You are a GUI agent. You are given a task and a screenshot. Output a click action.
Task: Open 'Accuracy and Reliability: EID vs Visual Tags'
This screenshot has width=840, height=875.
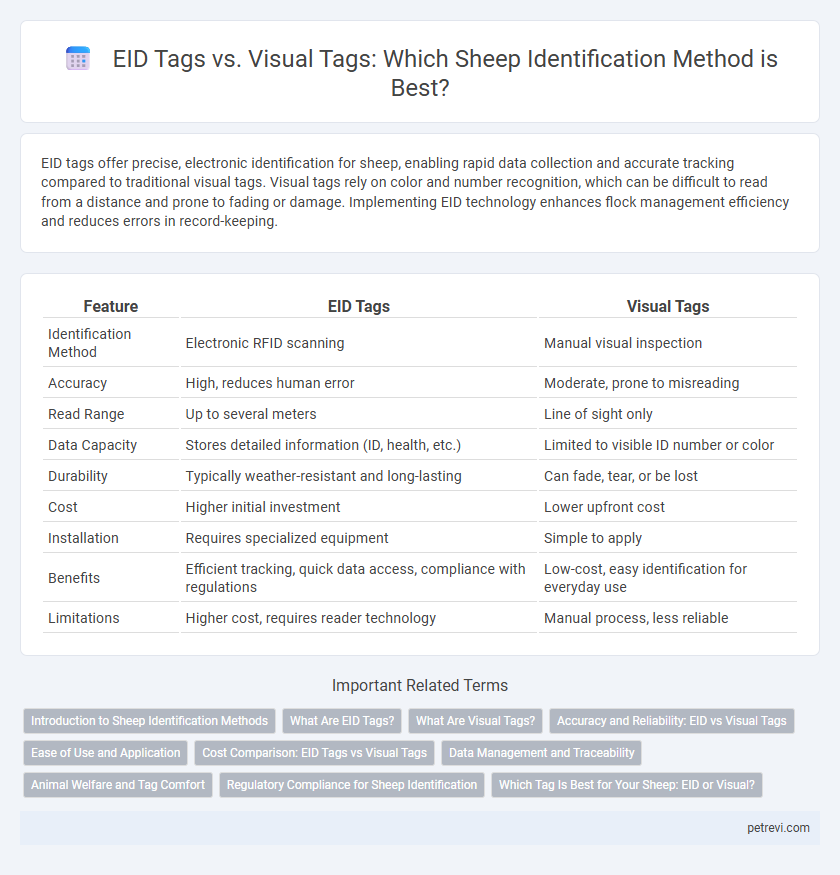point(671,721)
